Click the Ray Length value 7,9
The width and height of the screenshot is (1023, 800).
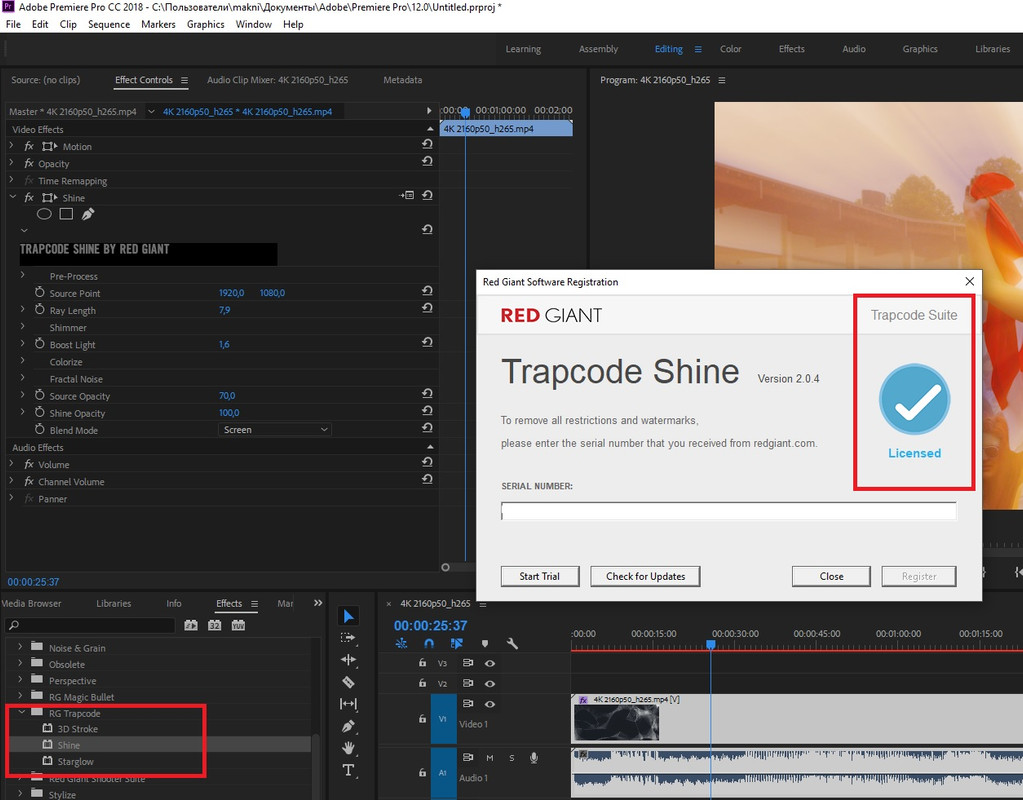[x=224, y=310]
